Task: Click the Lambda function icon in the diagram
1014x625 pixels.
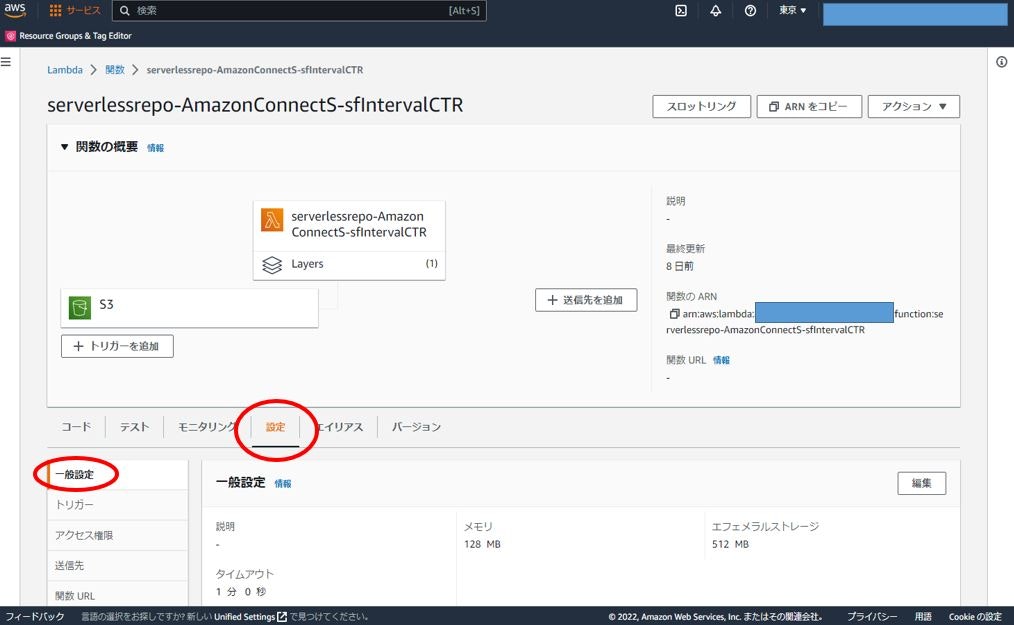Action: coord(272,220)
